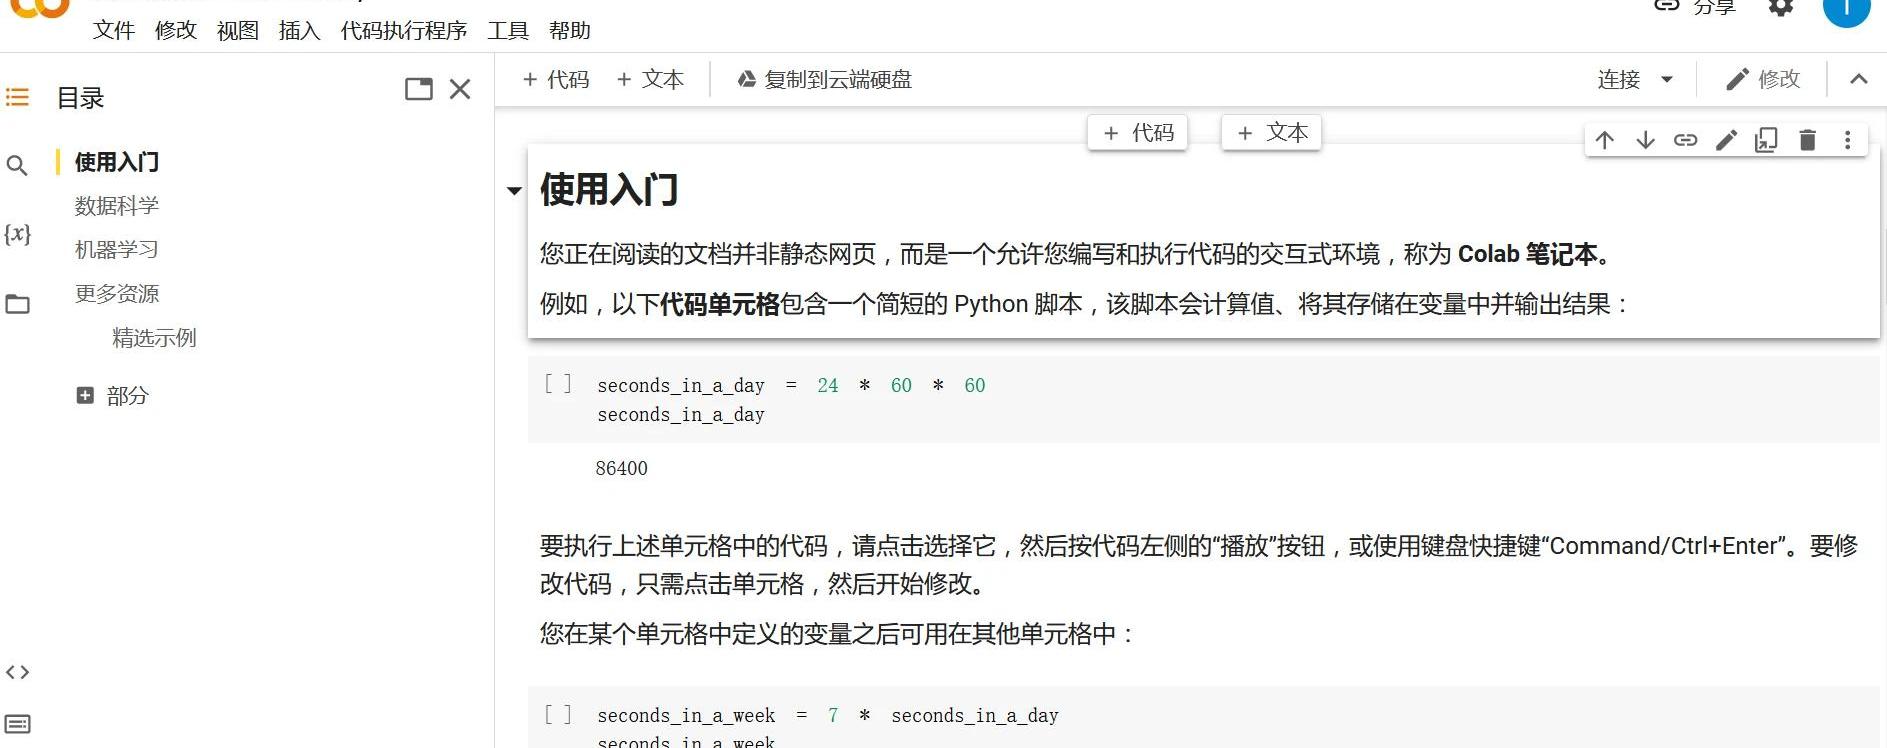The height and width of the screenshot is (748, 1887).
Task: Open the variables {x} panel
Action: [x=17, y=234]
